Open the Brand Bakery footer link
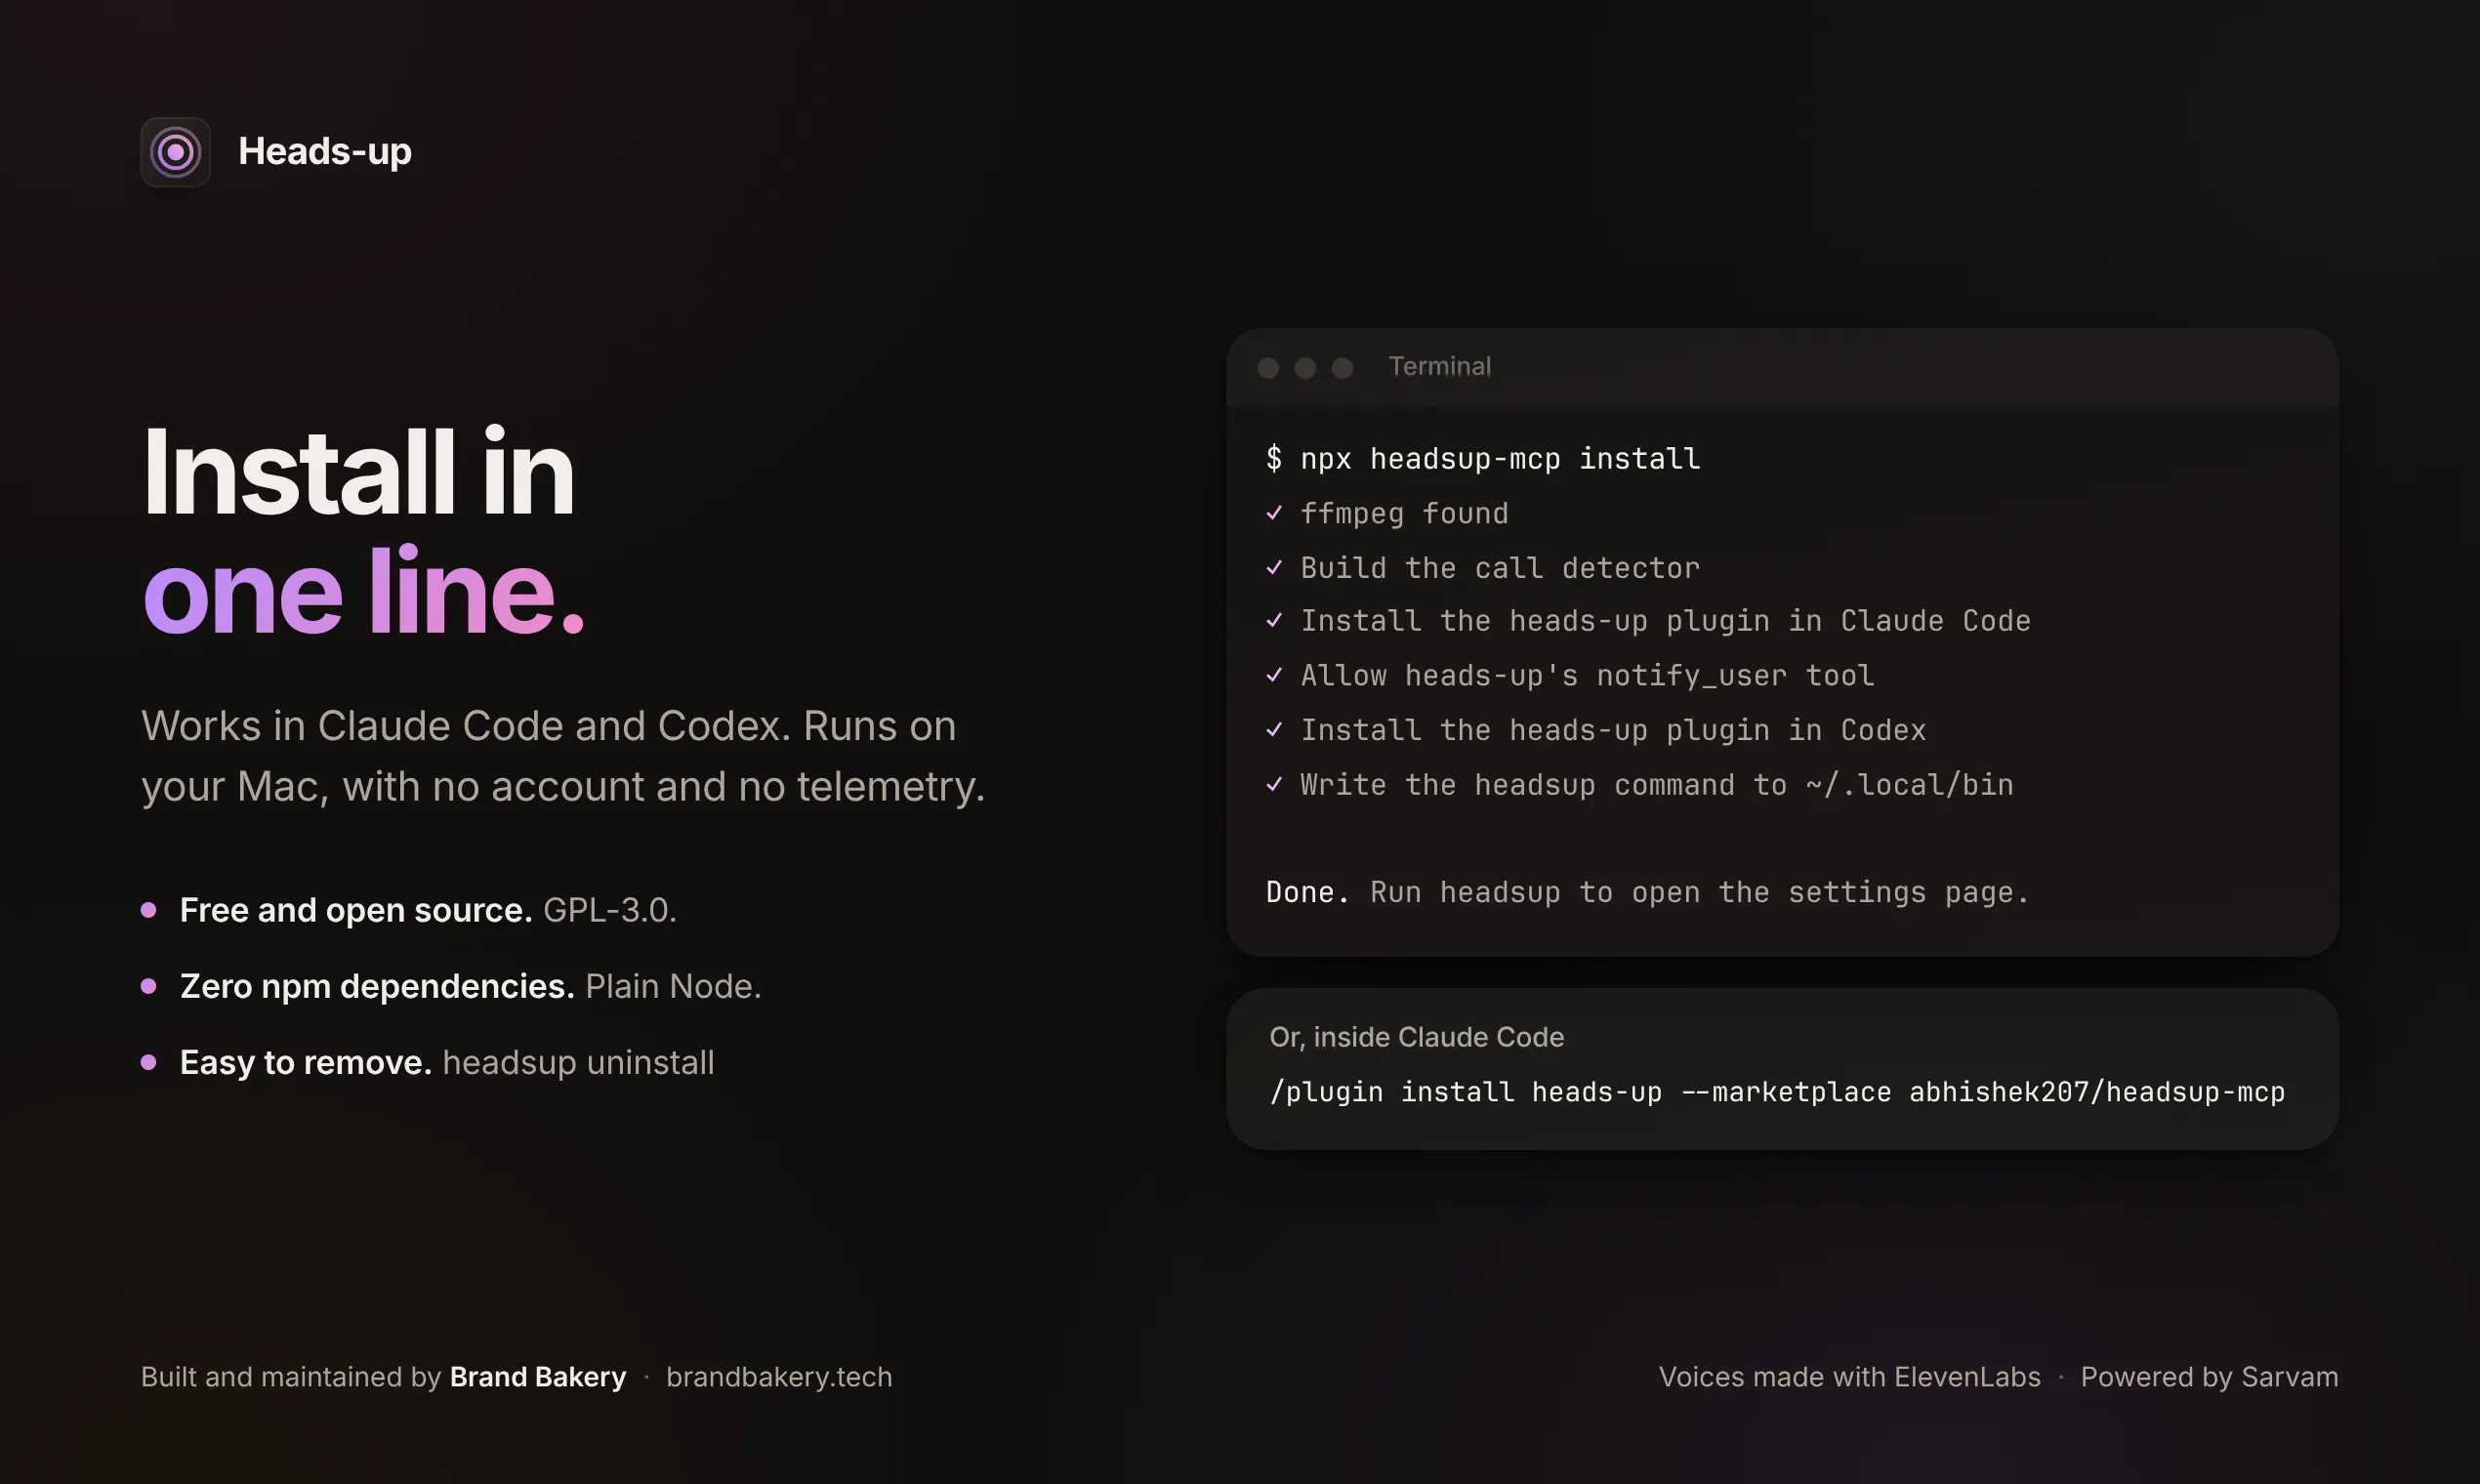The width and height of the screenshot is (2480, 1484). pyautogui.click(x=538, y=1377)
